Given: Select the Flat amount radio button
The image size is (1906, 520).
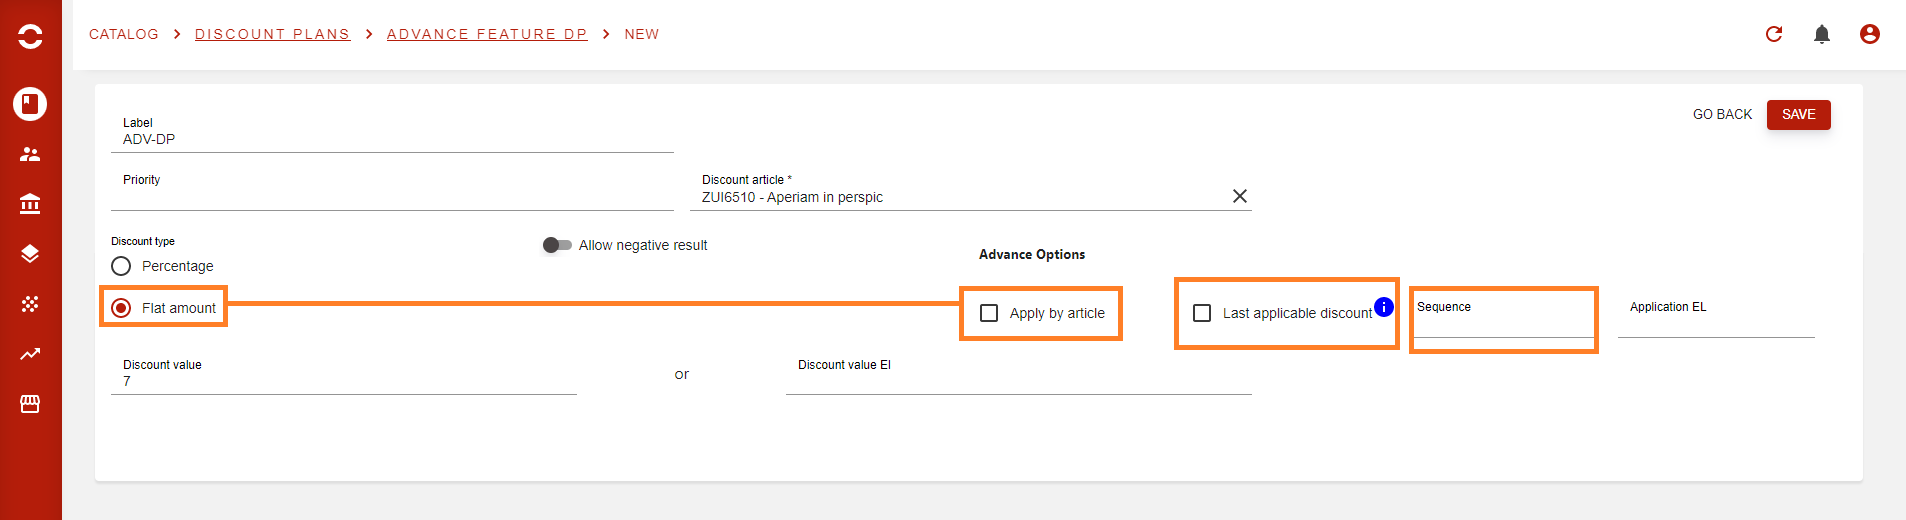Looking at the screenshot, I should coord(121,308).
